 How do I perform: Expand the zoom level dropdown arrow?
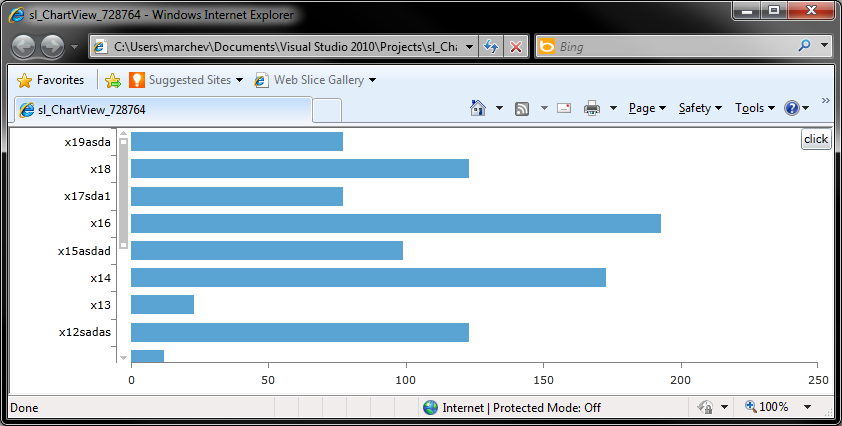click(x=807, y=407)
